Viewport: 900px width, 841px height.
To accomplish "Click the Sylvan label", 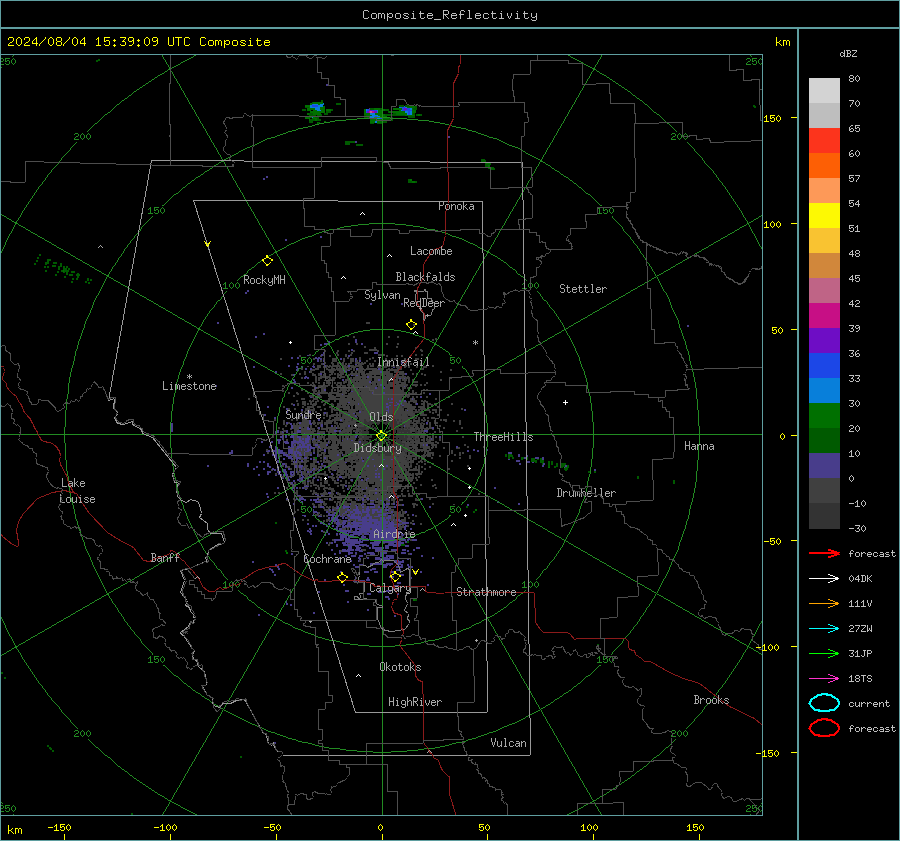I will point(382,295).
